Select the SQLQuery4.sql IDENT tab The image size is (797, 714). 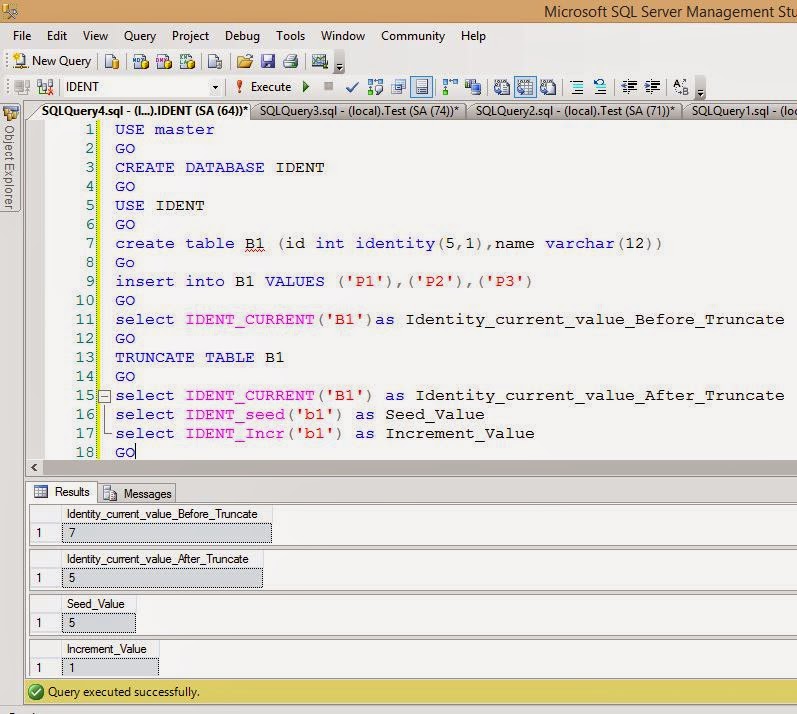(x=144, y=111)
